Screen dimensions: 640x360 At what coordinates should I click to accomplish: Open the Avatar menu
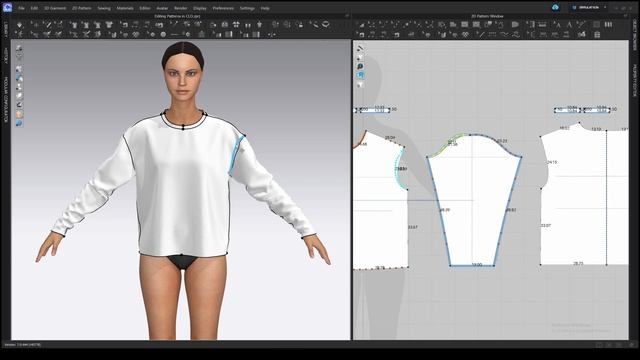162,8
